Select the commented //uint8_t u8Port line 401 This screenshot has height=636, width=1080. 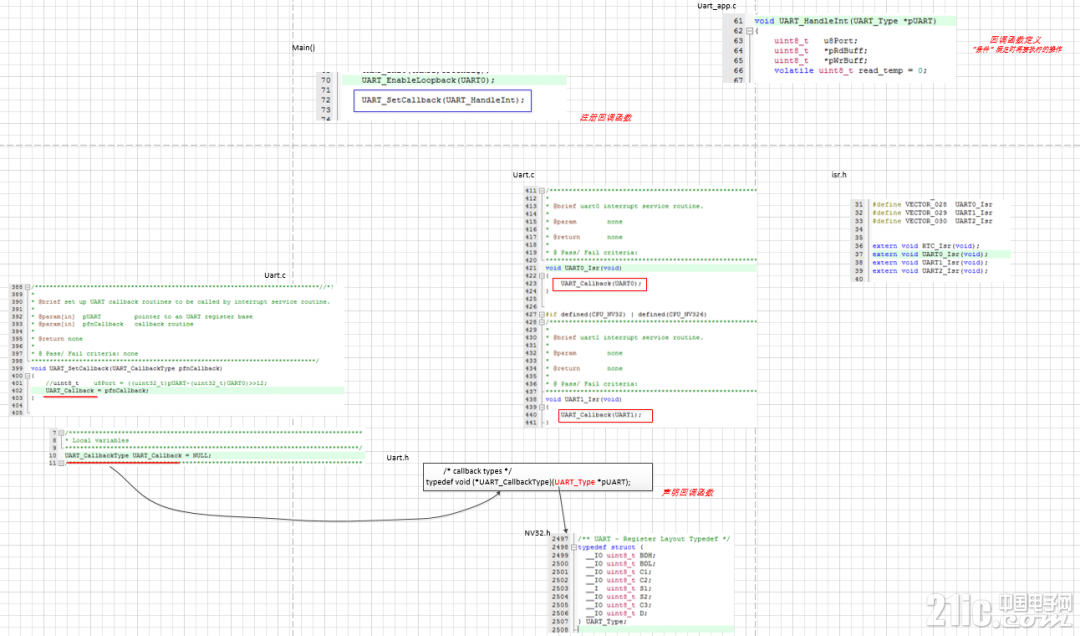pyautogui.click(x=156, y=383)
